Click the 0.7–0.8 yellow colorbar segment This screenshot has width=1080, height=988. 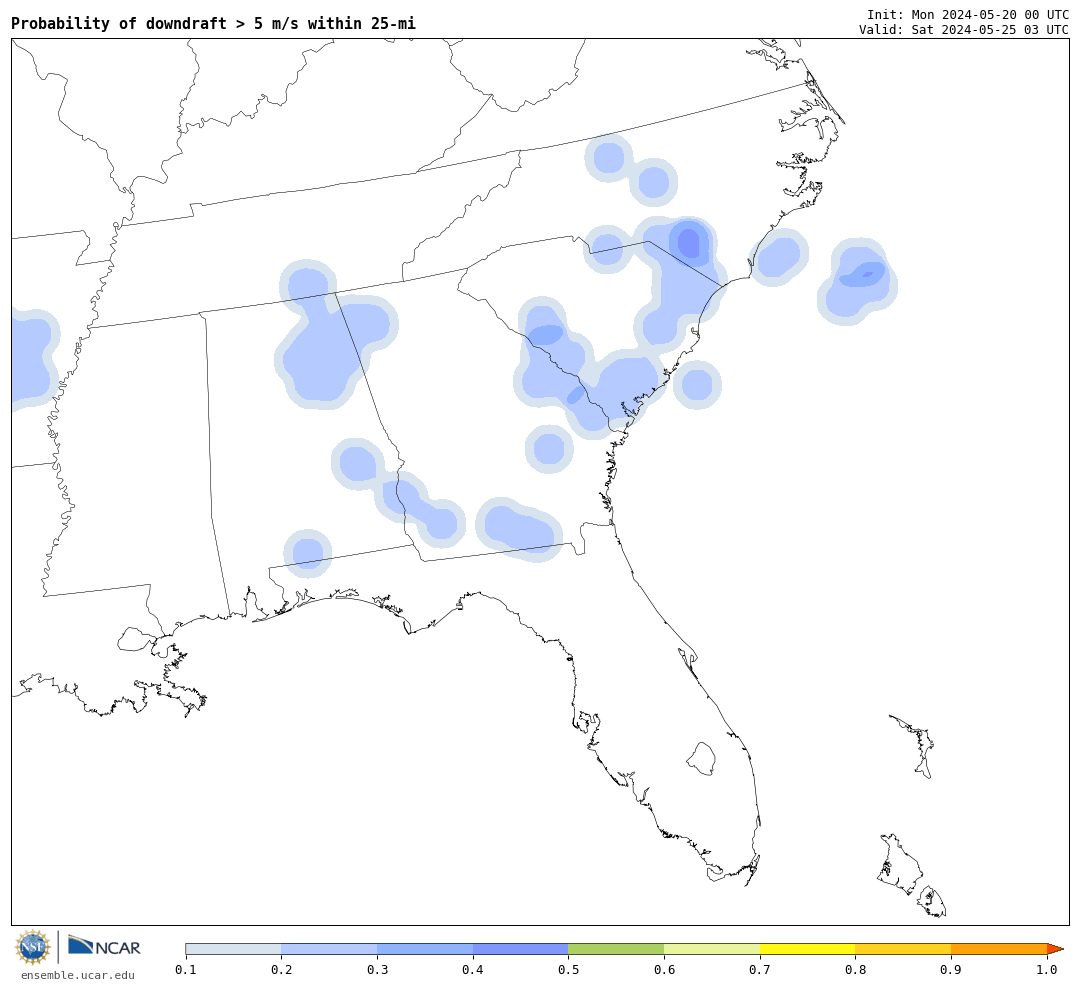click(808, 949)
